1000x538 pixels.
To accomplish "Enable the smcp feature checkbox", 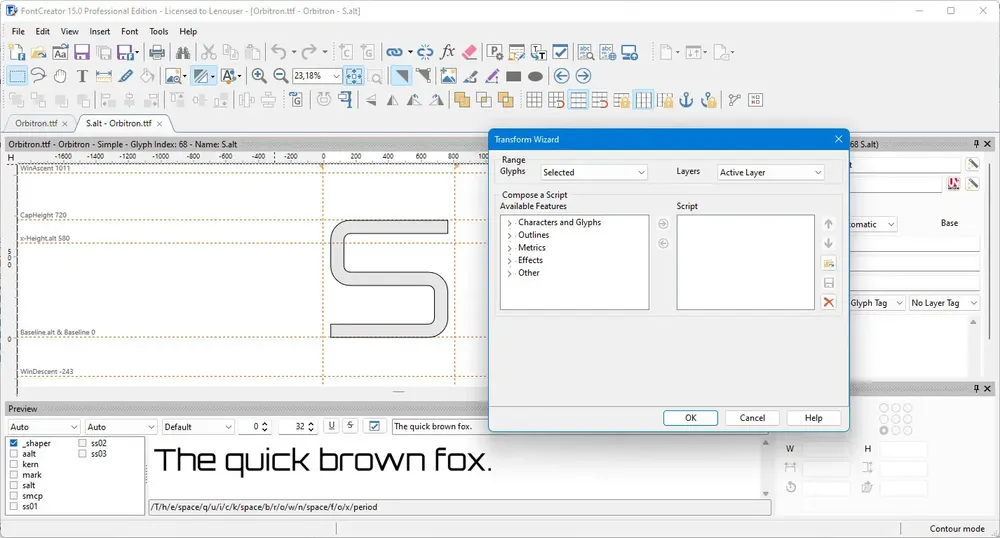I will pos(13,496).
